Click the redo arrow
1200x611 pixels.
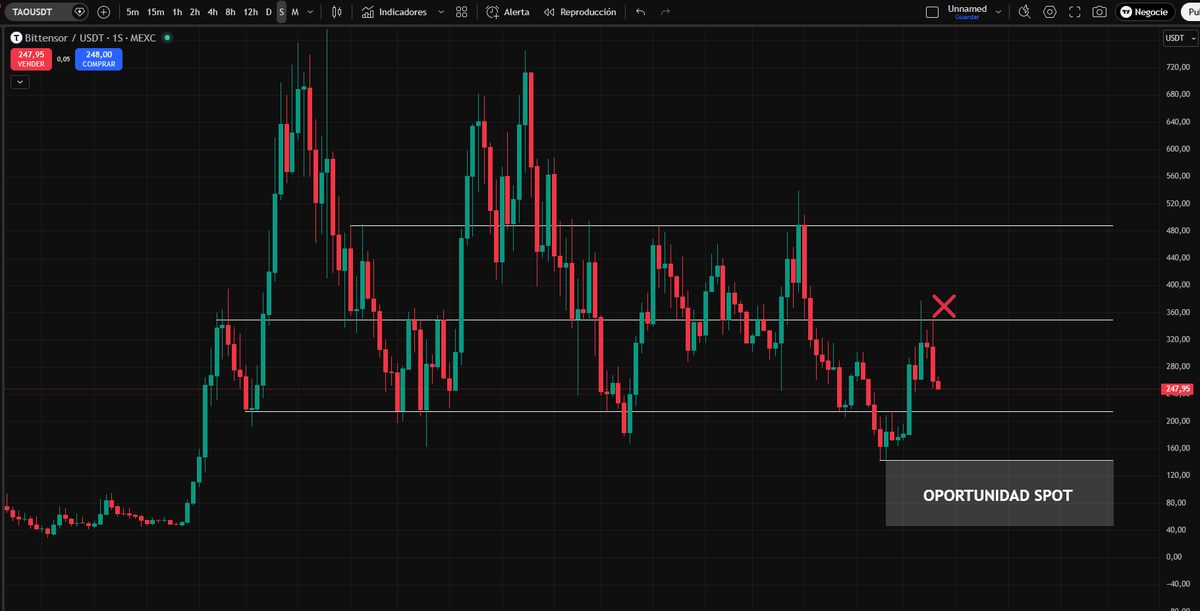tap(666, 12)
